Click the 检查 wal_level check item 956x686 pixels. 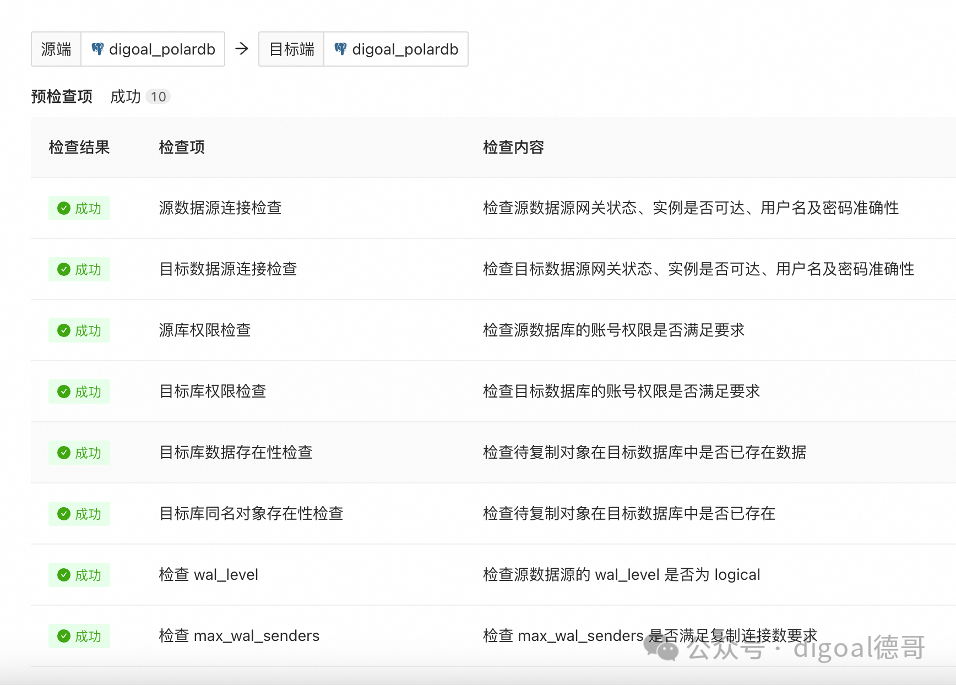click(x=209, y=574)
